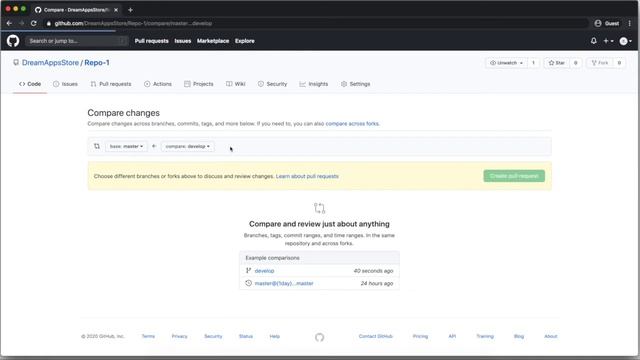The image size is (640, 360).
Task: Open Explore in top navigation
Action: [244, 41]
